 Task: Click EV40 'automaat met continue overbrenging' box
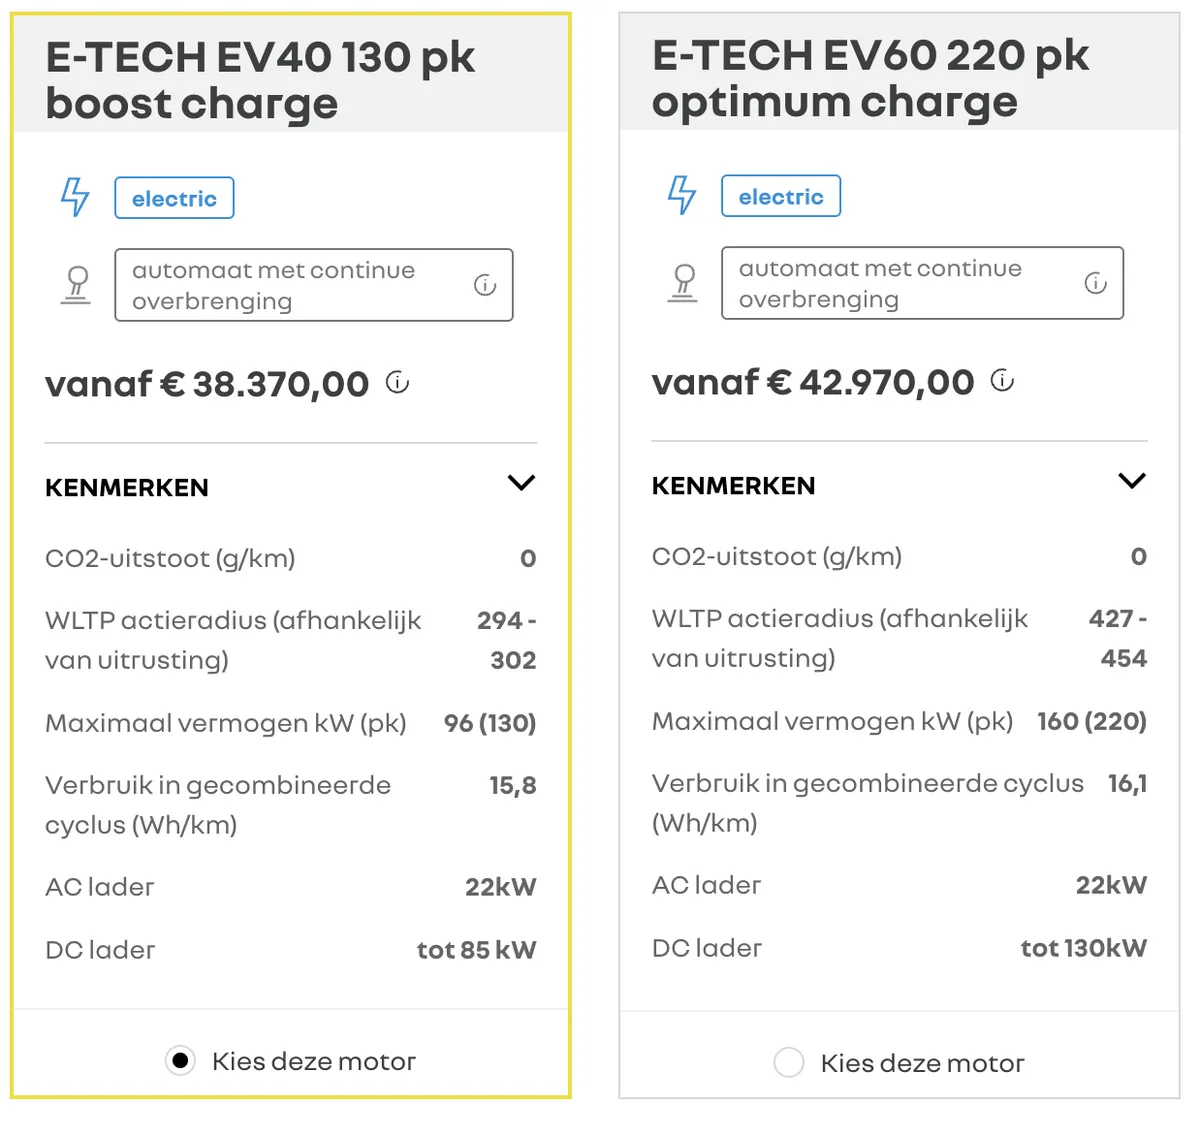point(314,285)
